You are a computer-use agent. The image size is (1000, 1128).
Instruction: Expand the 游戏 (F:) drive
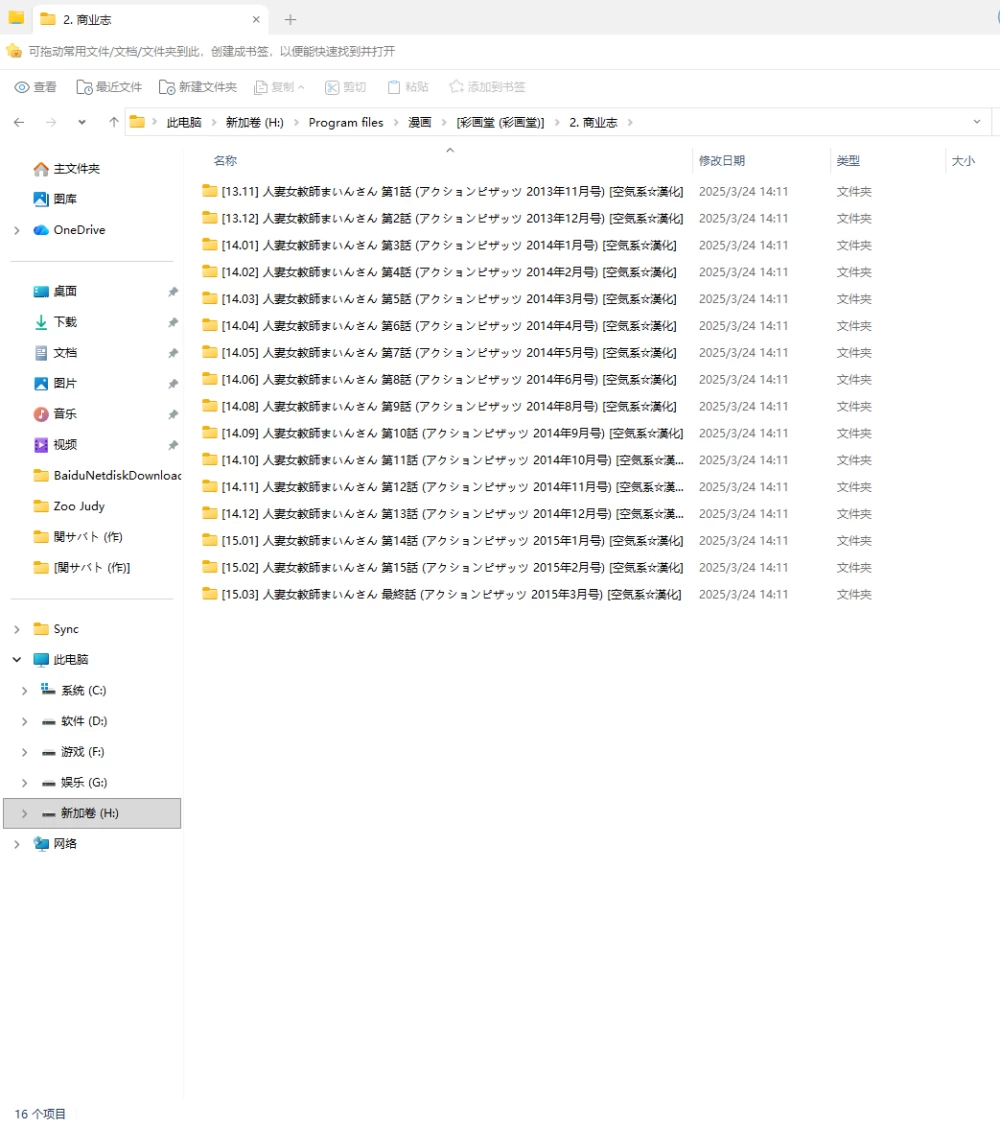pyautogui.click(x=24, y=752)
